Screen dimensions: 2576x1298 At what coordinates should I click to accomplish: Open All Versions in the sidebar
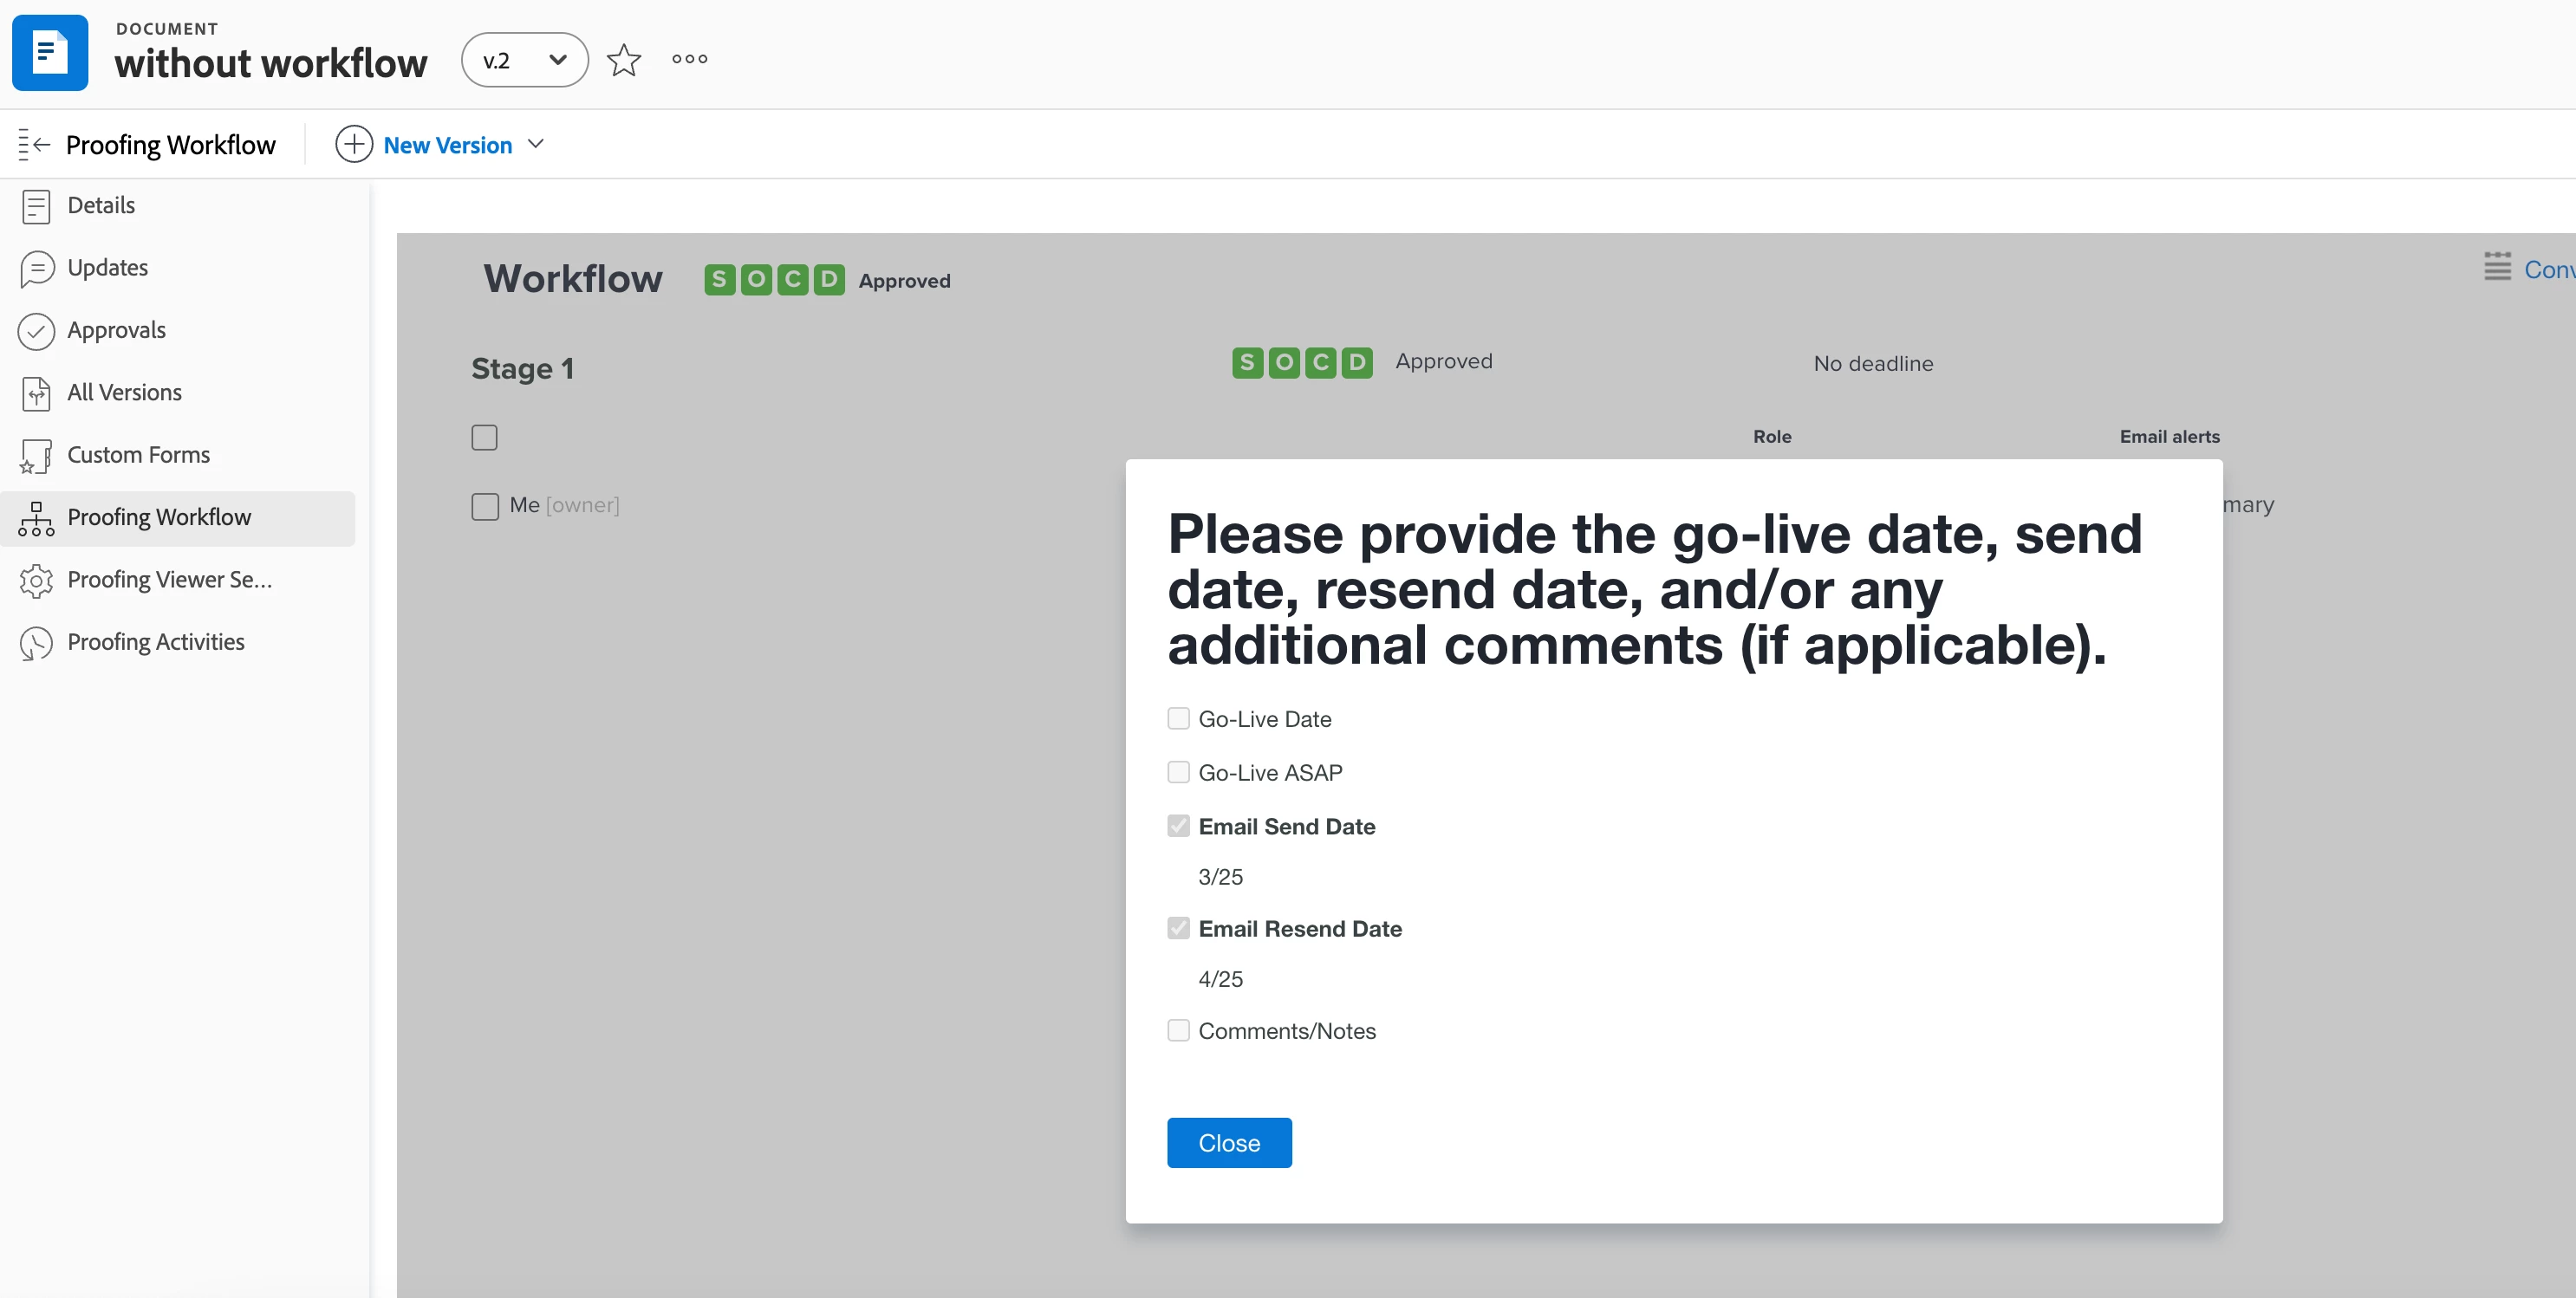(124, 392)
